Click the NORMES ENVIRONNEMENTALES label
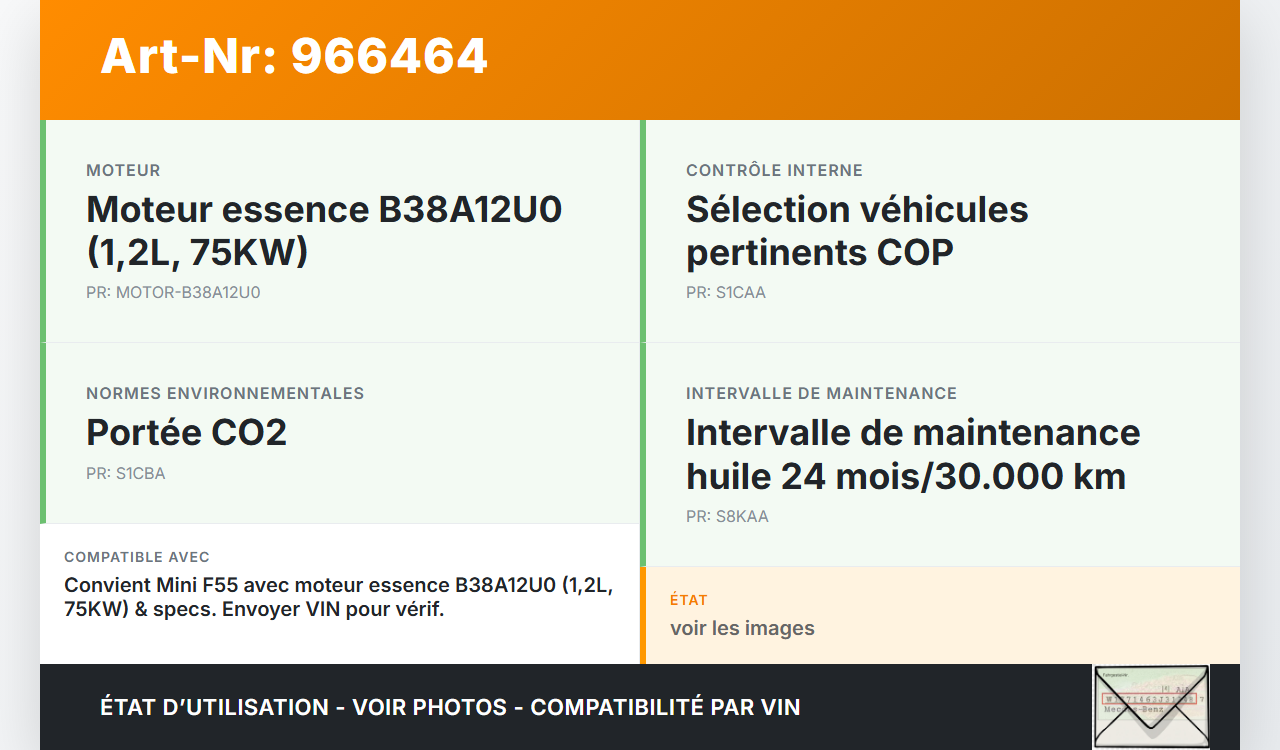 pos(225,394)
